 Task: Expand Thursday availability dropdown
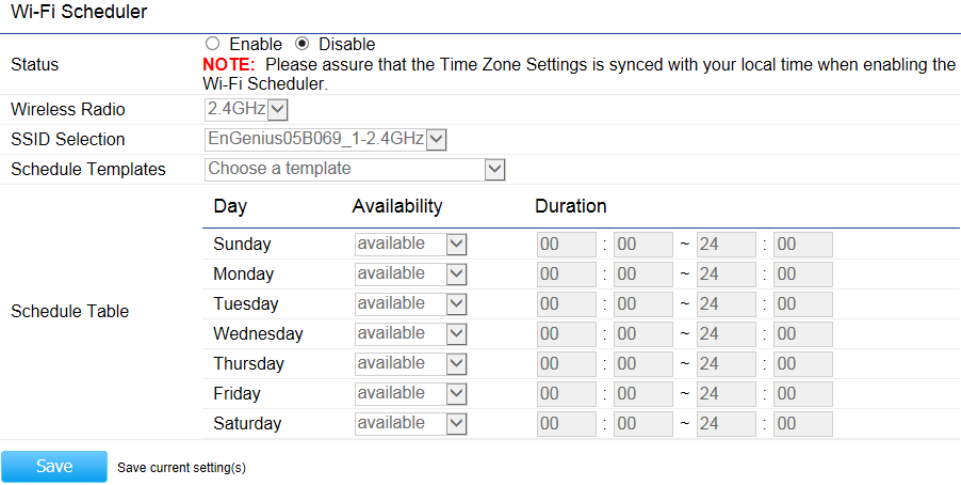click(411, 364)
